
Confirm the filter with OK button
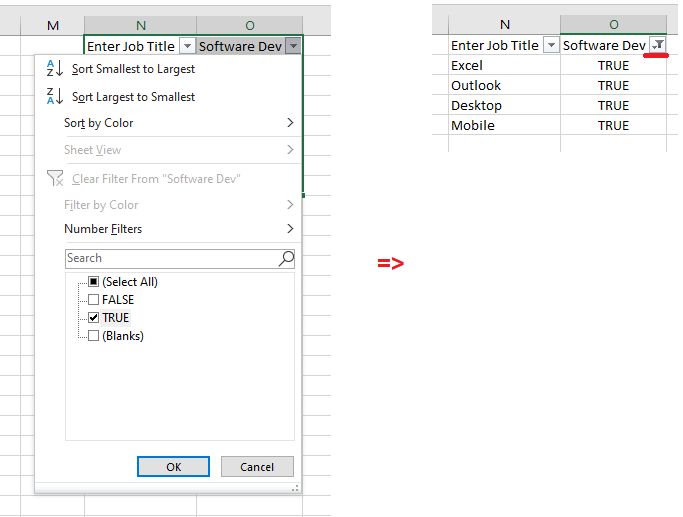tap(173, 467)
